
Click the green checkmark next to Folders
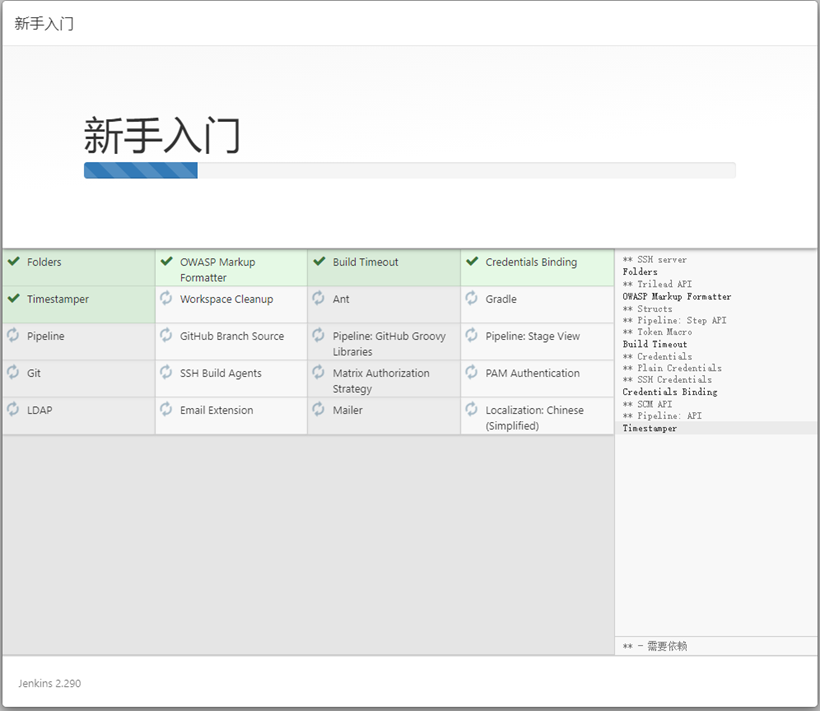coord(14,261)
